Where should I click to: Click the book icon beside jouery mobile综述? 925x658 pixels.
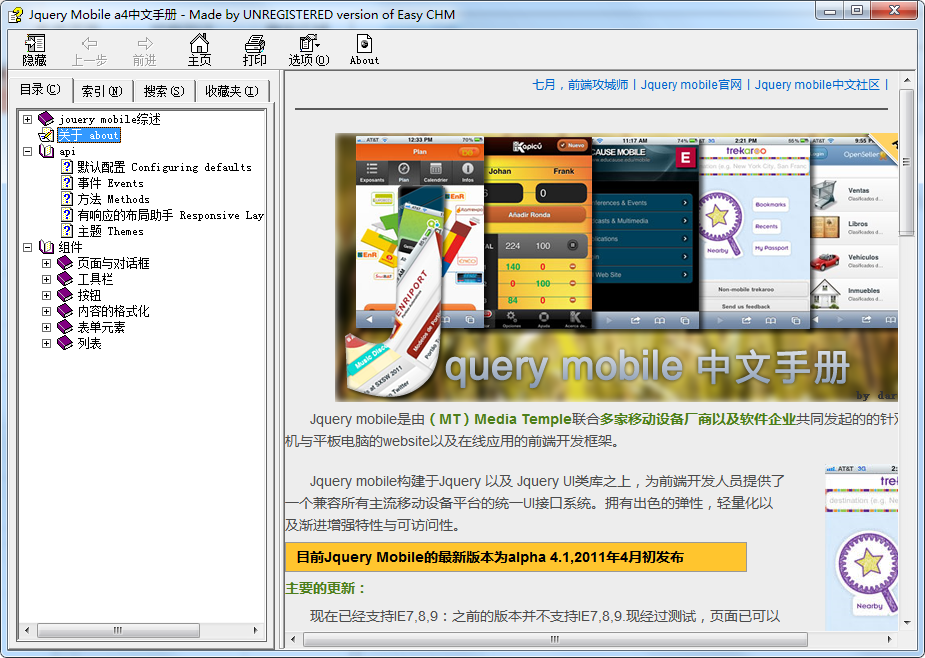coord(46,119)
